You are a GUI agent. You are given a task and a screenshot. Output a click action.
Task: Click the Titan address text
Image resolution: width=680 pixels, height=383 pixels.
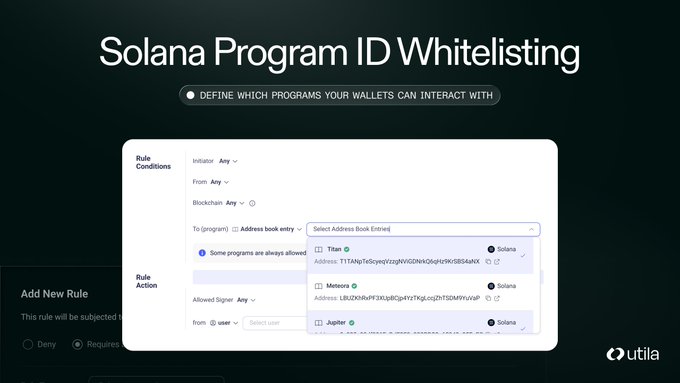409,262
